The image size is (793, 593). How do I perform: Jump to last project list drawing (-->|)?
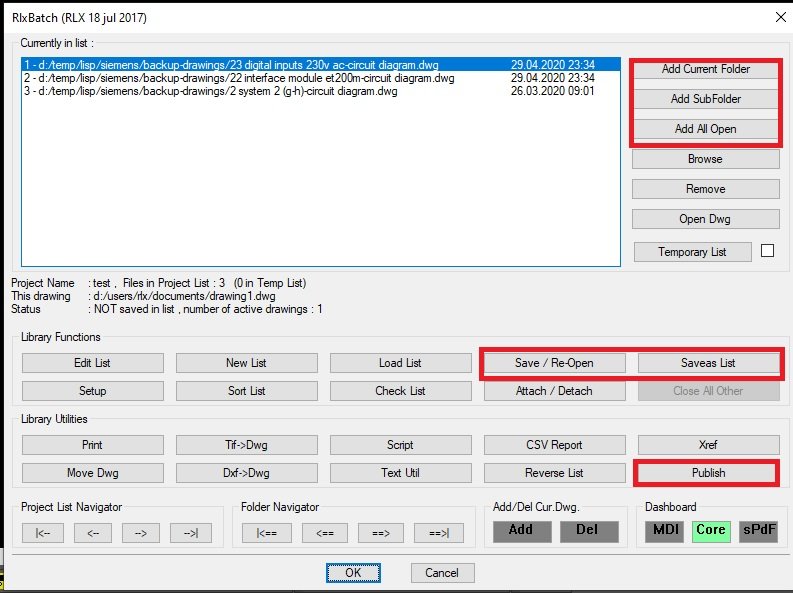click(191, 533)
